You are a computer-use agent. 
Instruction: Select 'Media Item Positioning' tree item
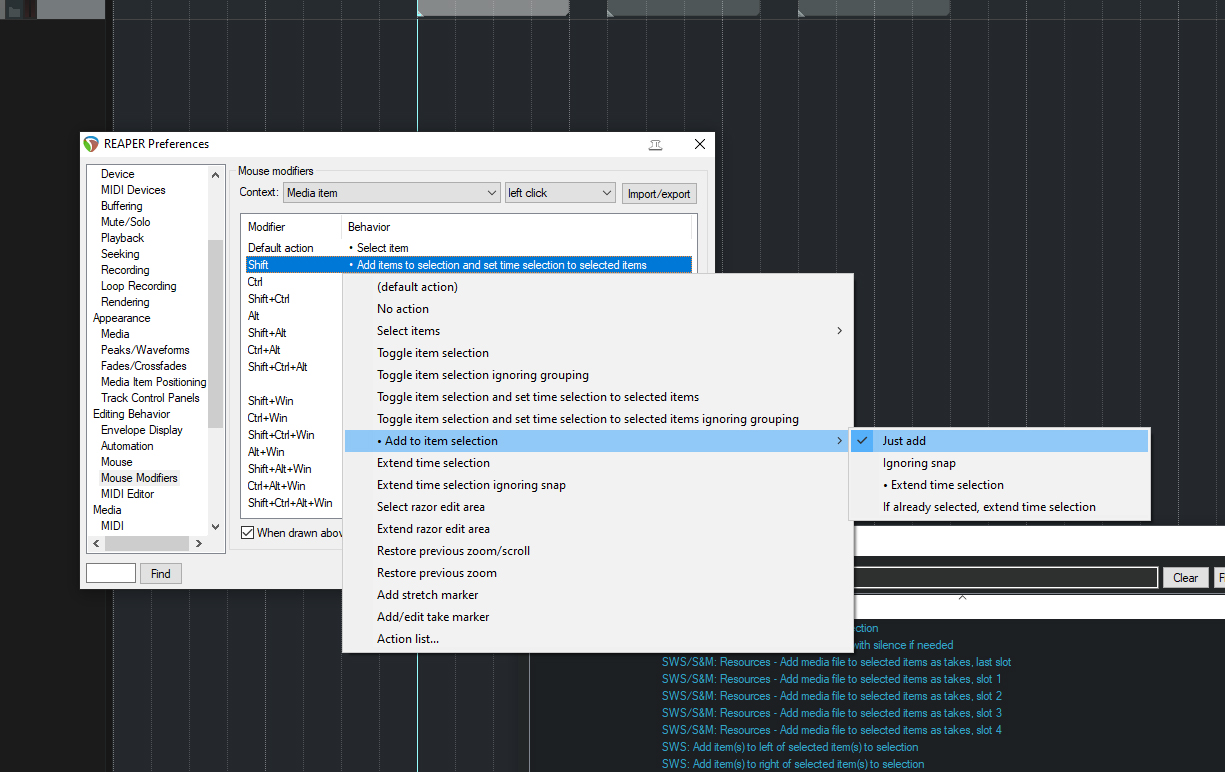pyautogui.click(x=153, y=382)
